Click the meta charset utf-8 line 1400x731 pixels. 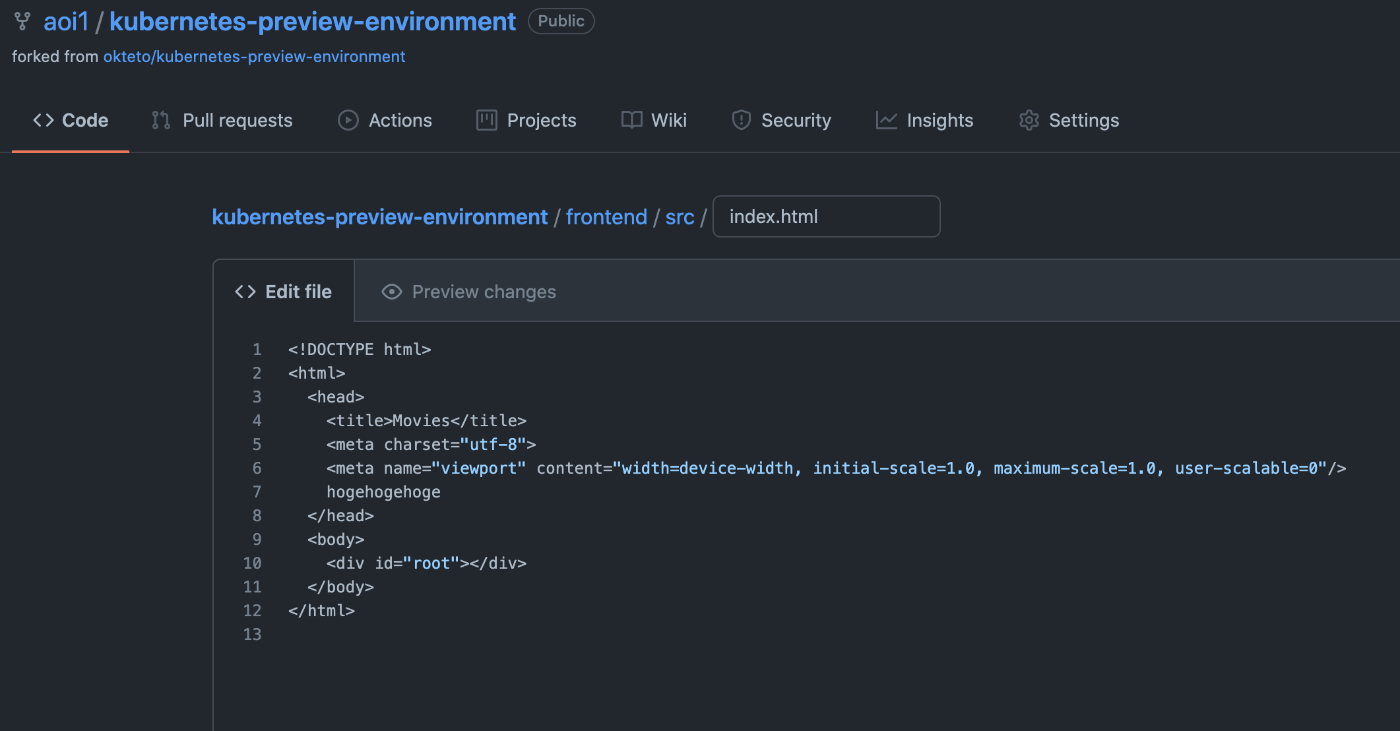[x=431, y=445]
